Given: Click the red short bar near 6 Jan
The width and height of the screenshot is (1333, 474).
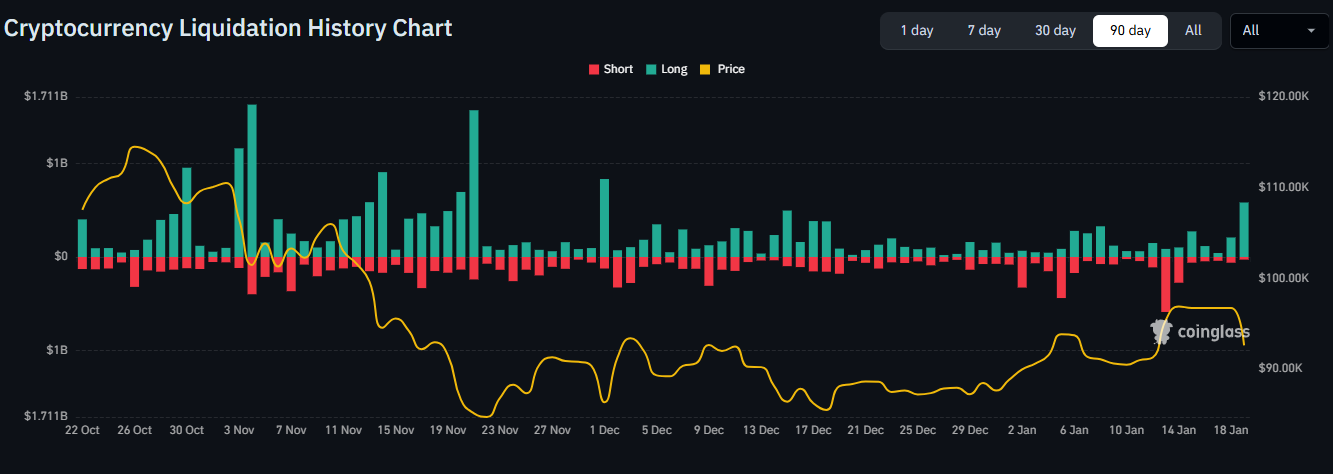Looking at the screenshot, I should pyautogui.click(x=1061, y=277).
